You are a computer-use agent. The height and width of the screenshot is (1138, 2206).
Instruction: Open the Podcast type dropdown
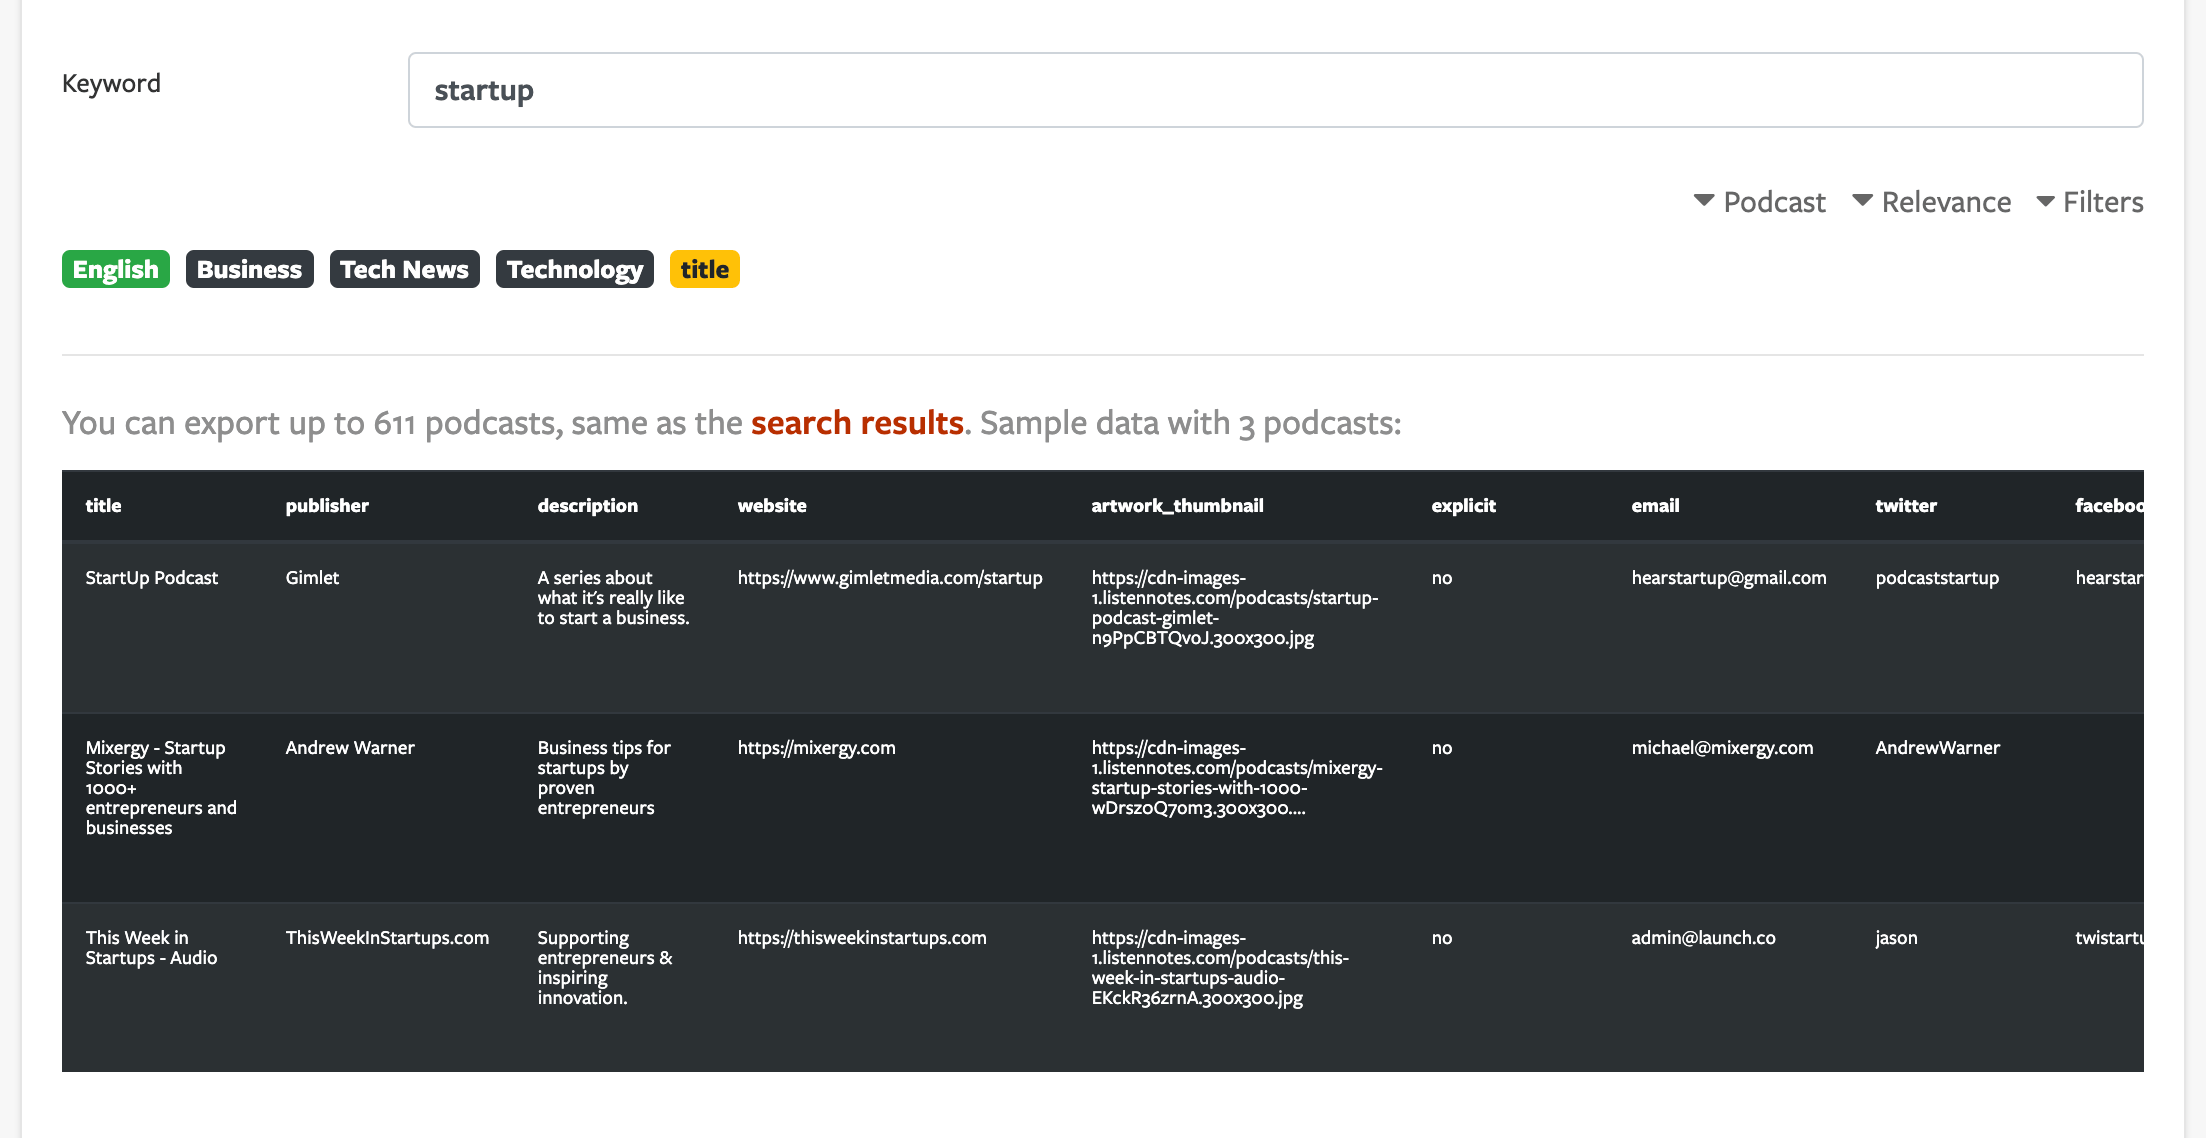[1760, 202]
